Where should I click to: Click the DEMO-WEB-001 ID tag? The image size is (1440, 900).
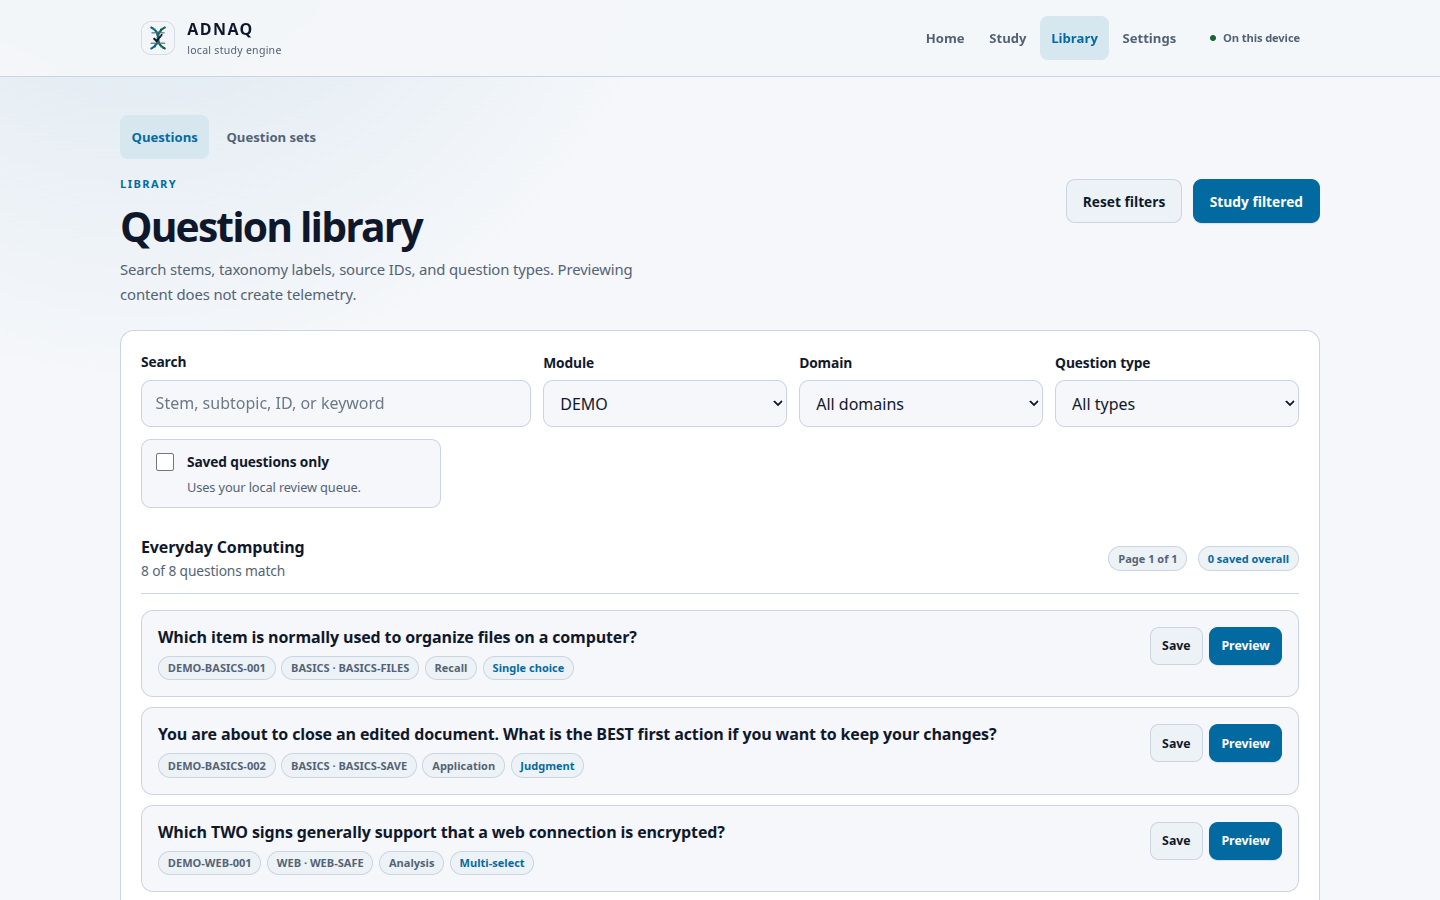(210, 863)
